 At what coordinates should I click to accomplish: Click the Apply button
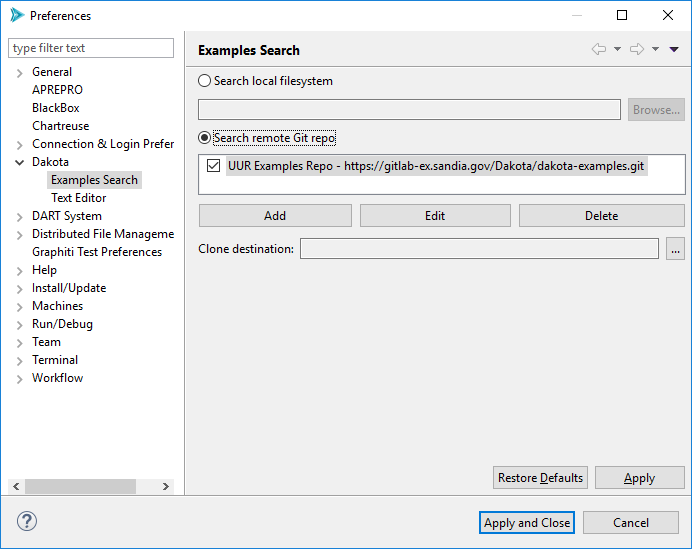[x=639, y=478]
